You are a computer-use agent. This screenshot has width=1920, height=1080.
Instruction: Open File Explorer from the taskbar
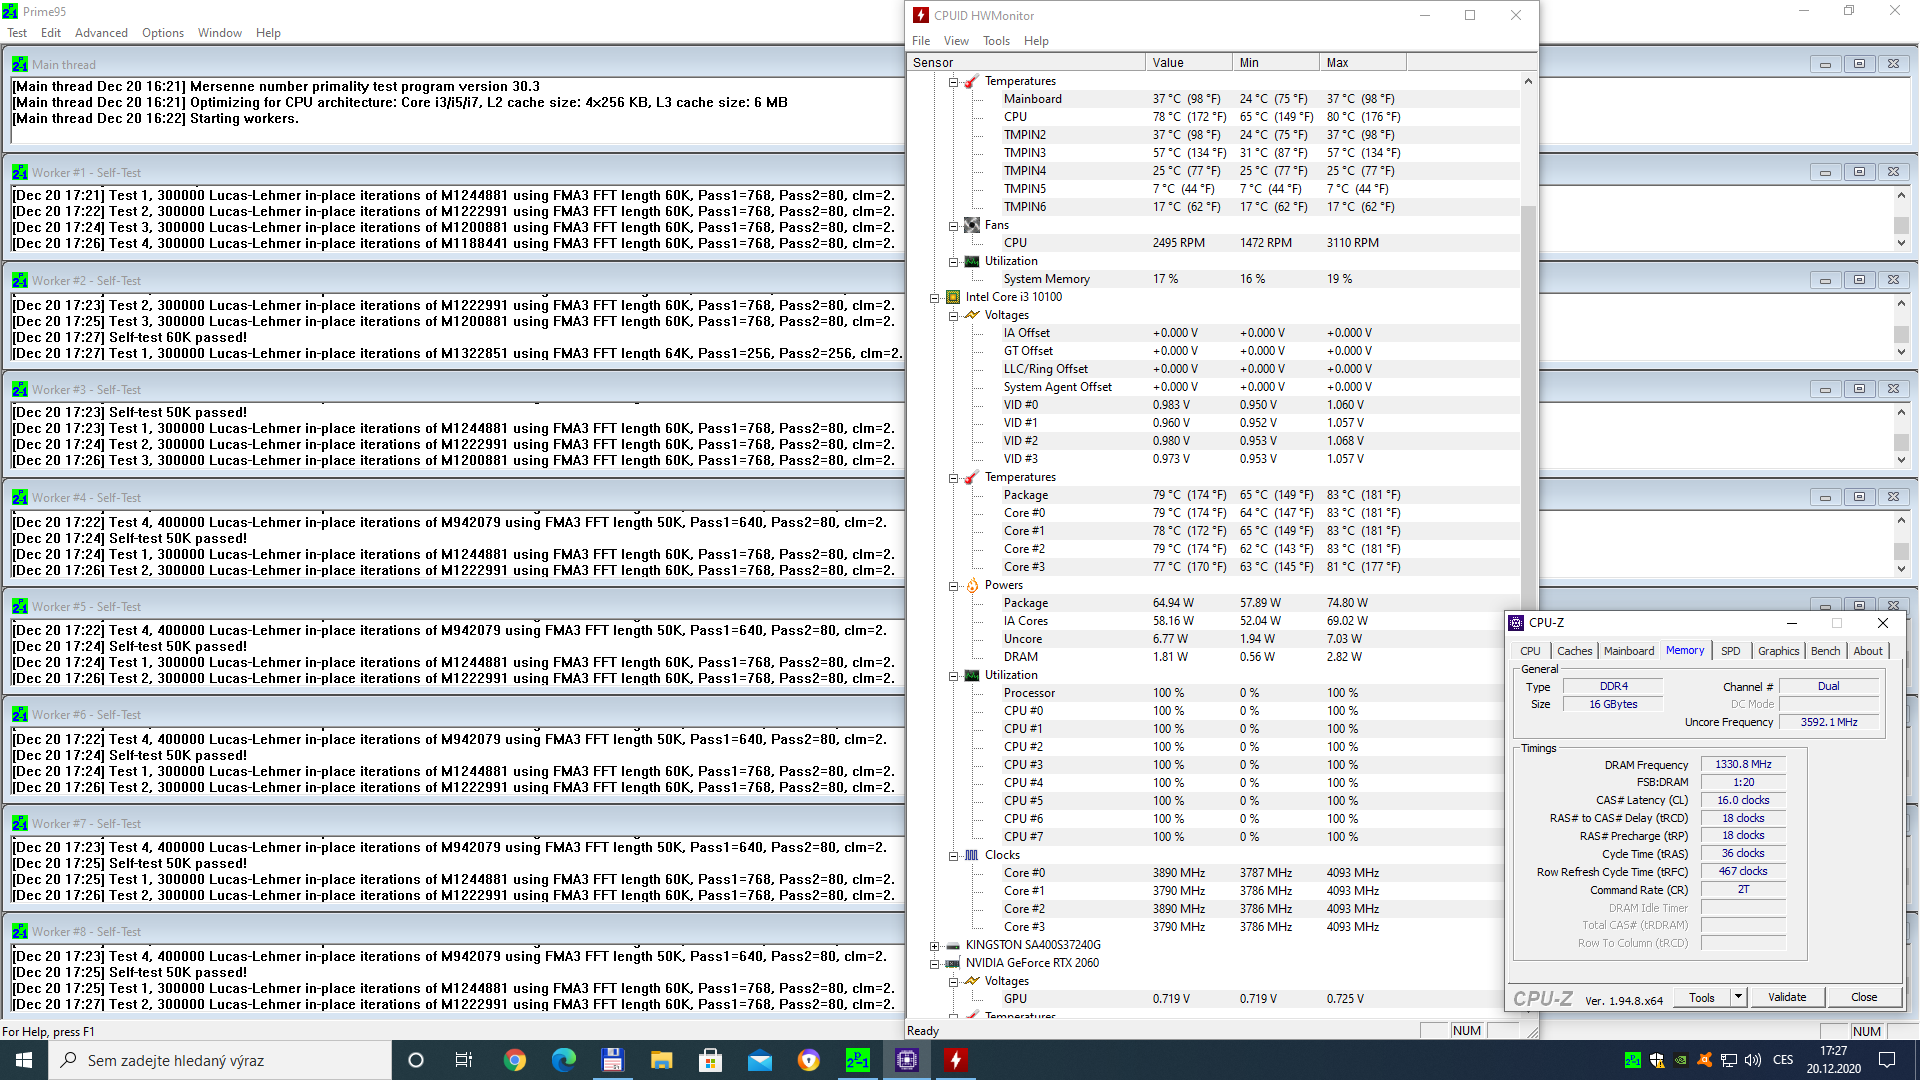[x=662, y=1060]
